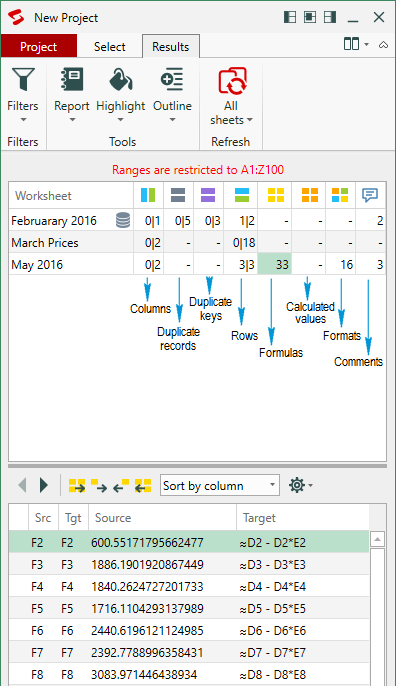Open the gear settings menu
Image resolution: width=396 pixels, height=686 pixels.
click(x=301, y=485)
